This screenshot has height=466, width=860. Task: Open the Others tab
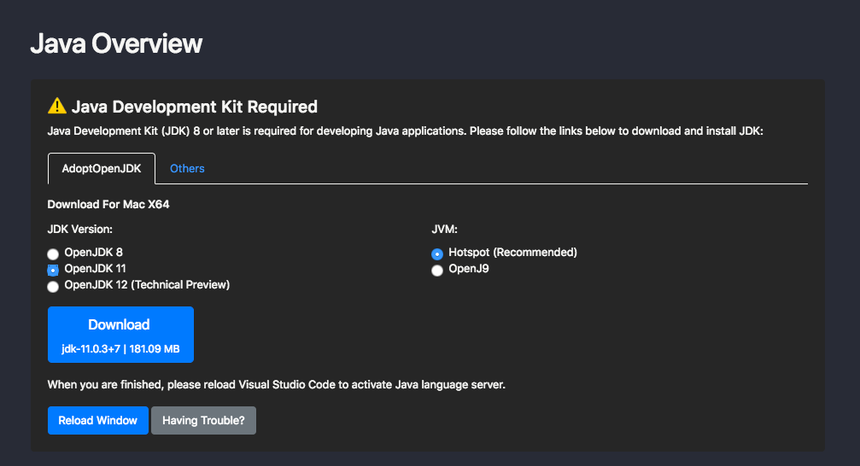point(187,168)
